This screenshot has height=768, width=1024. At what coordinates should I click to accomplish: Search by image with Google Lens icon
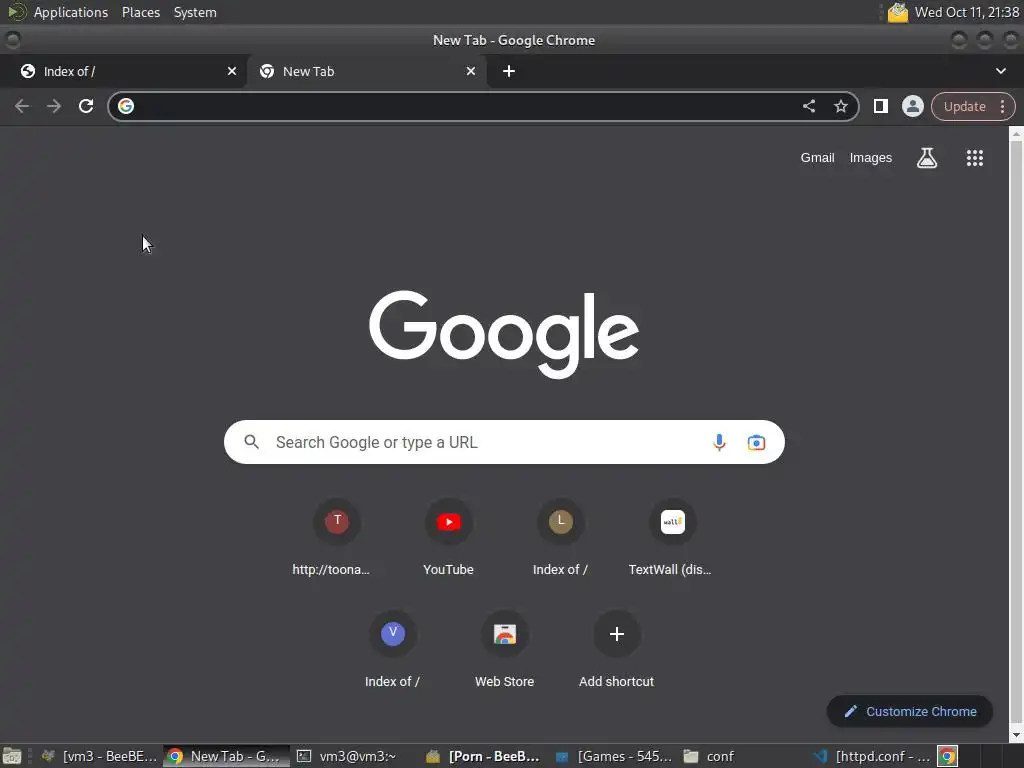pyautogui.click(x=756, y=443)
